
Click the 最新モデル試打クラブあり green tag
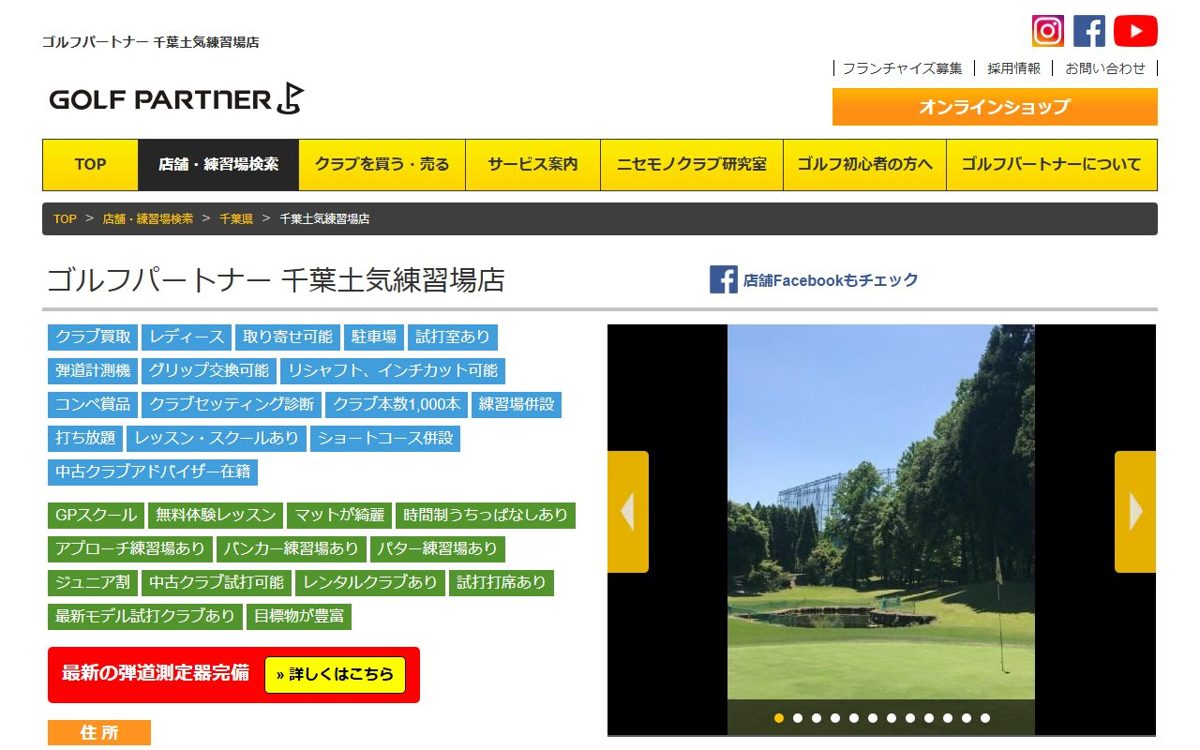(x=145, y=616)
